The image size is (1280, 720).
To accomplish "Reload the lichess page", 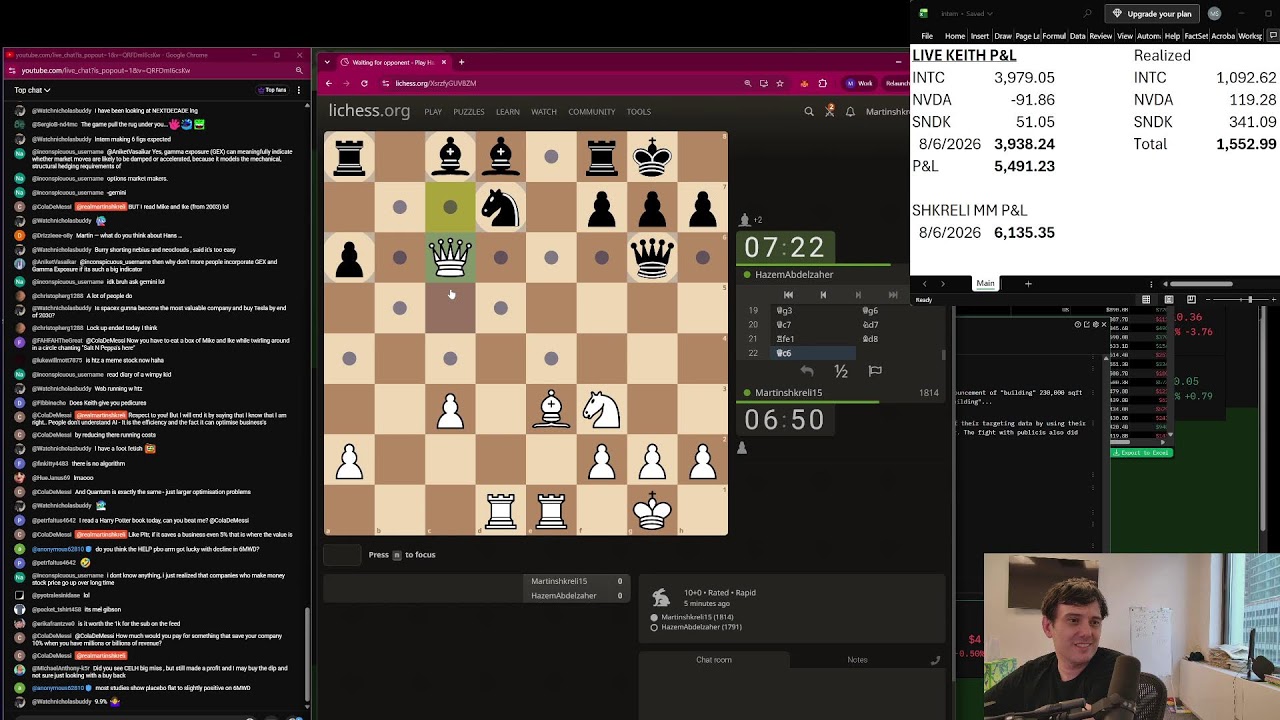I will coord(364,83).
